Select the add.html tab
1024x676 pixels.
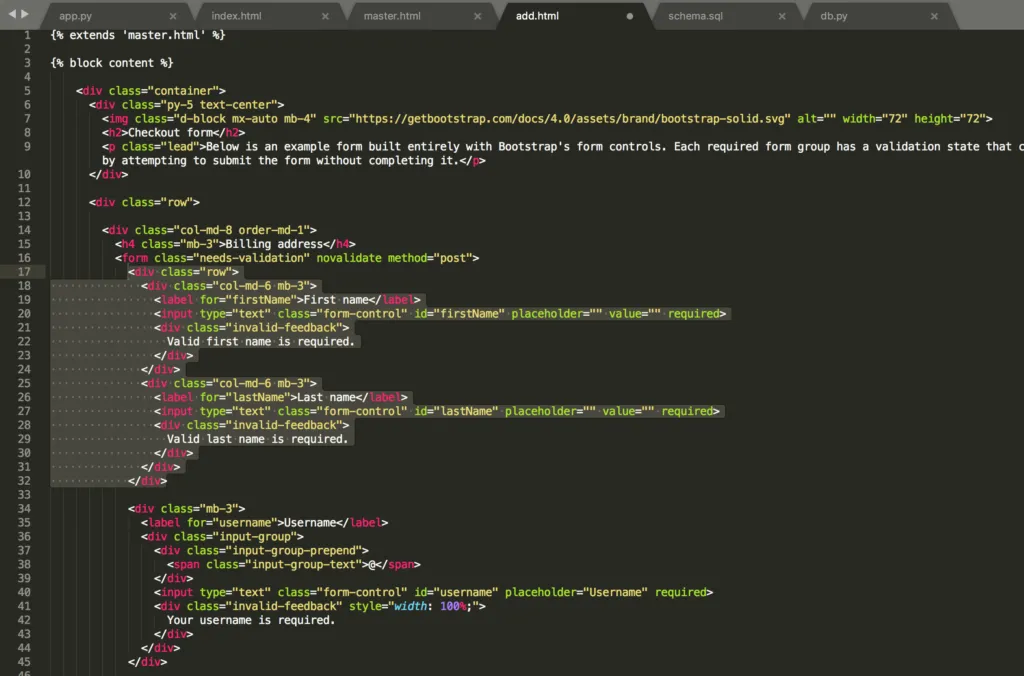tap(537, 16)
